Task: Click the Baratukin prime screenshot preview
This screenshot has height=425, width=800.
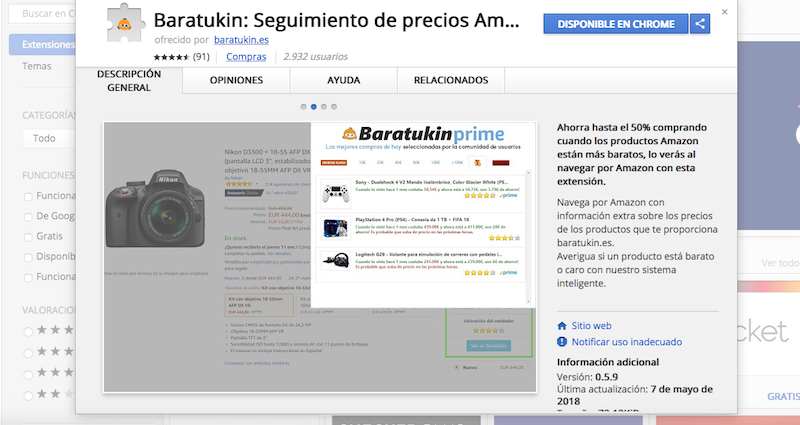Action: coord(320,257)
